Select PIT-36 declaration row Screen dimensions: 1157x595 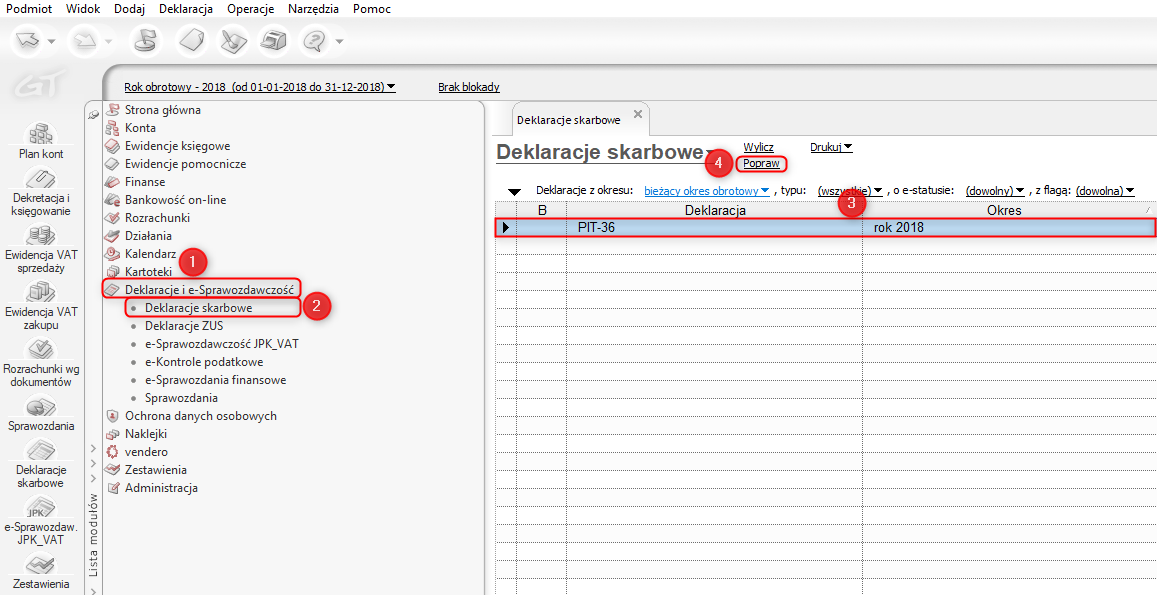[x=824, y=227]
